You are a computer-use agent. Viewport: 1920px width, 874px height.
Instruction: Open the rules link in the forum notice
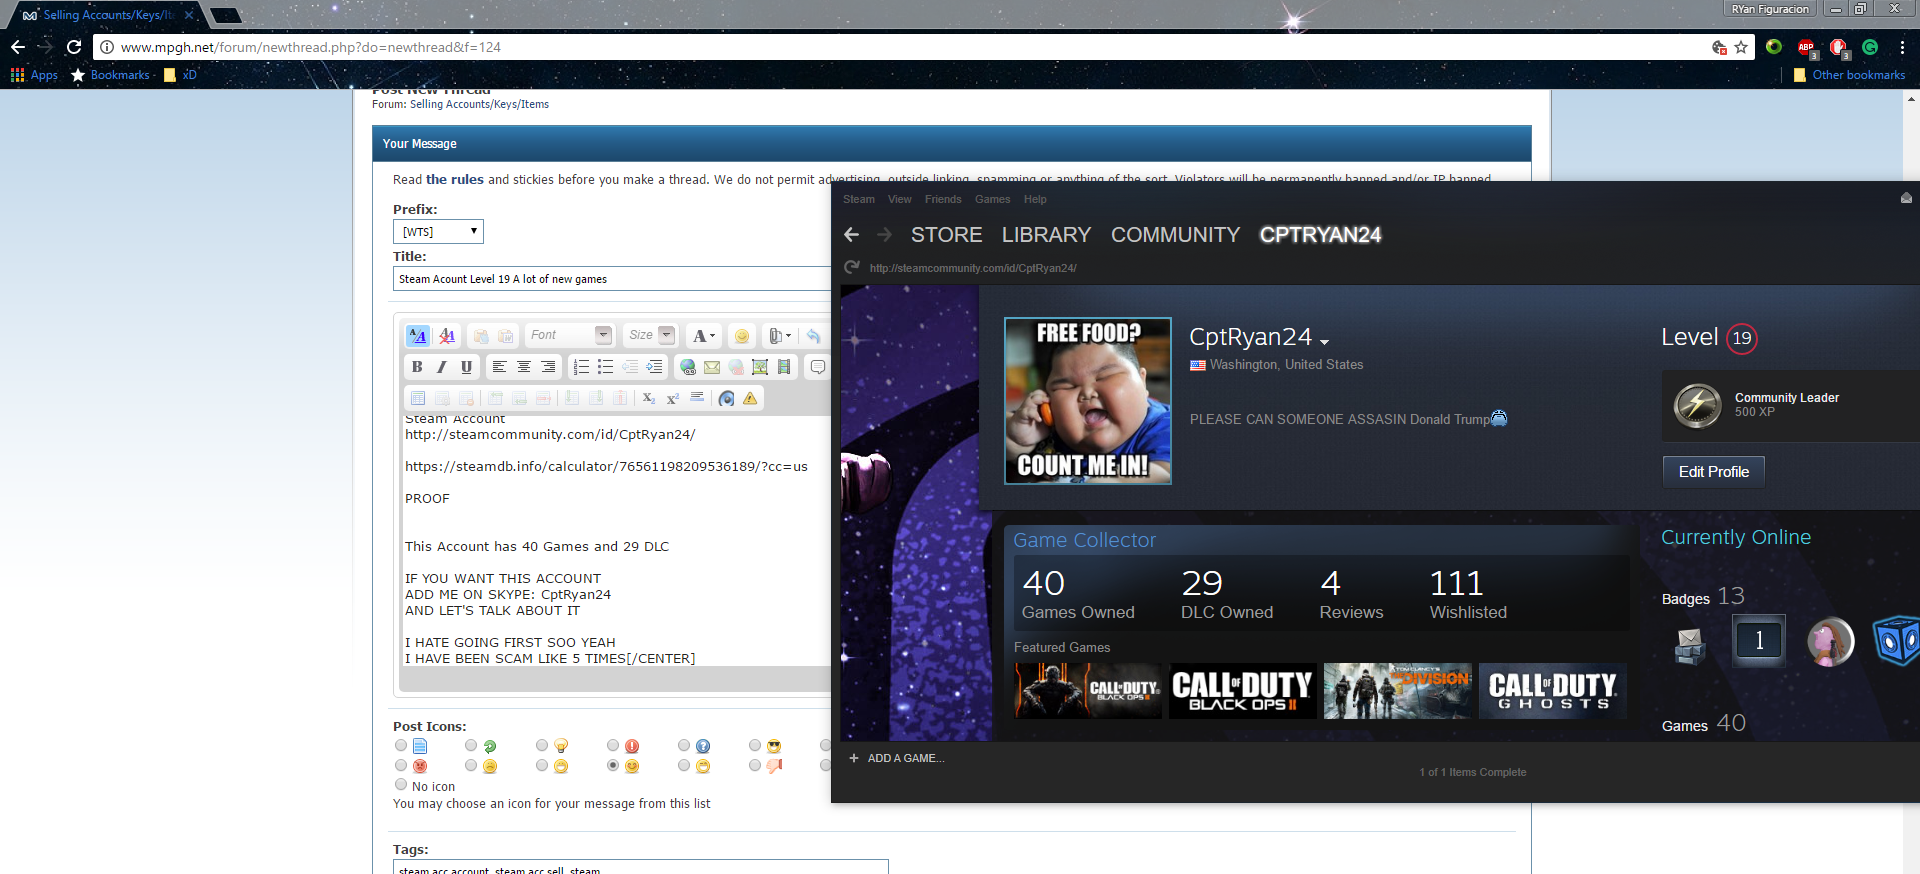pos(455,180)
